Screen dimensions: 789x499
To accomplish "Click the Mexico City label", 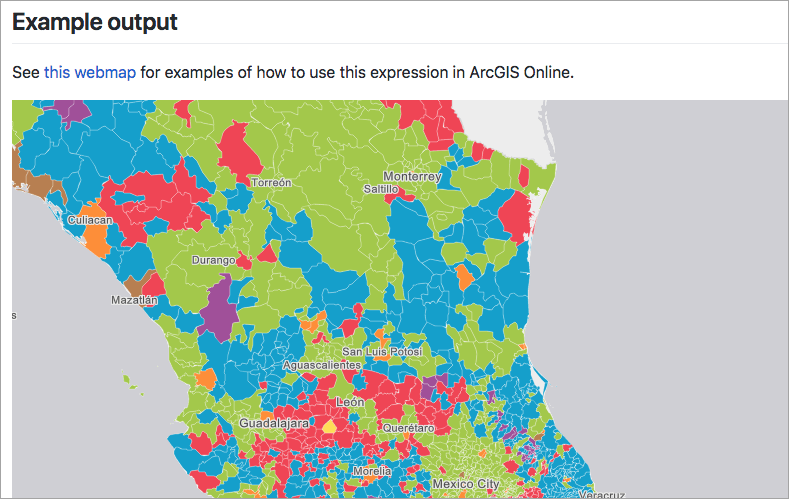I will pos(466,484).
